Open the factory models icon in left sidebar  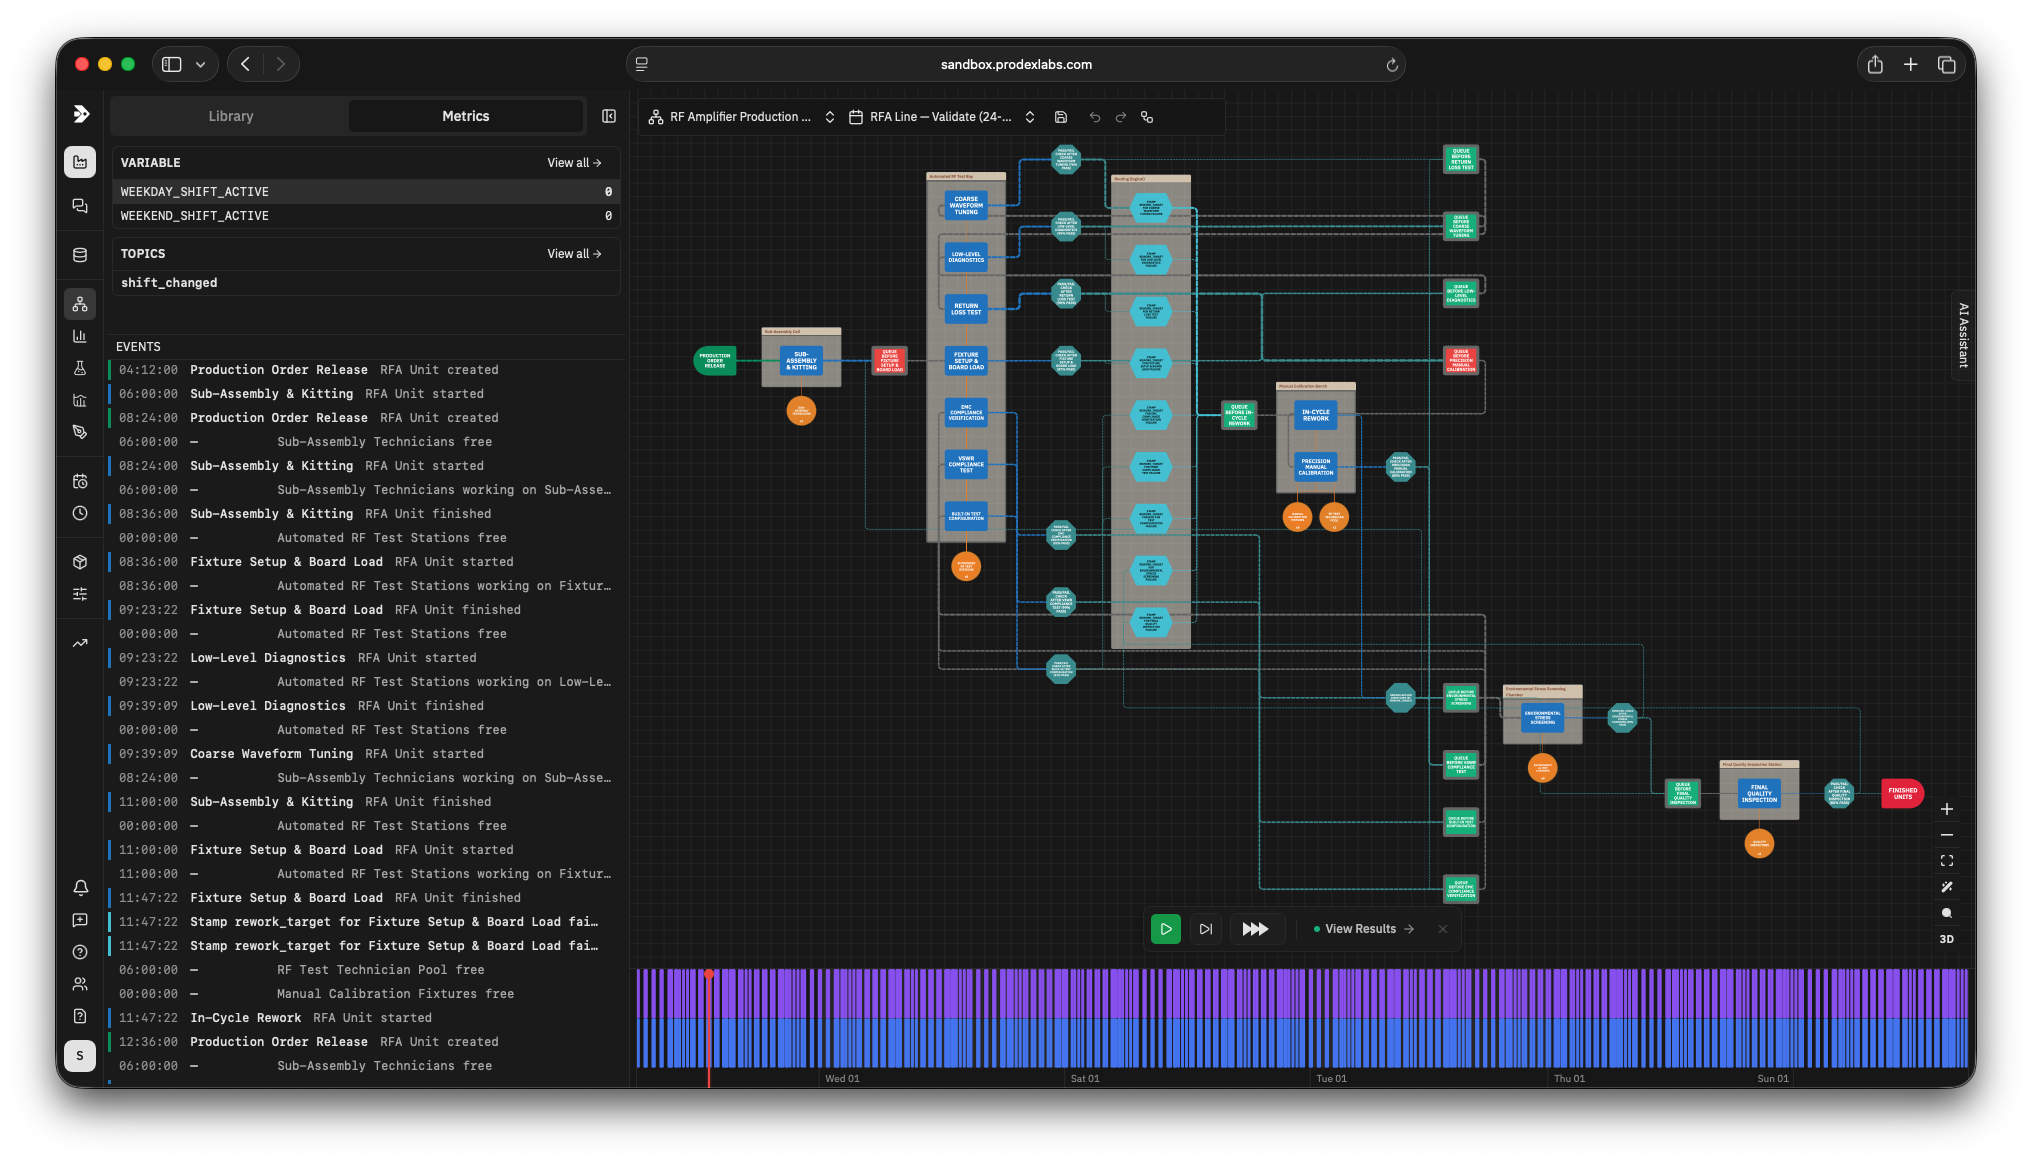(x=80, y=162)
